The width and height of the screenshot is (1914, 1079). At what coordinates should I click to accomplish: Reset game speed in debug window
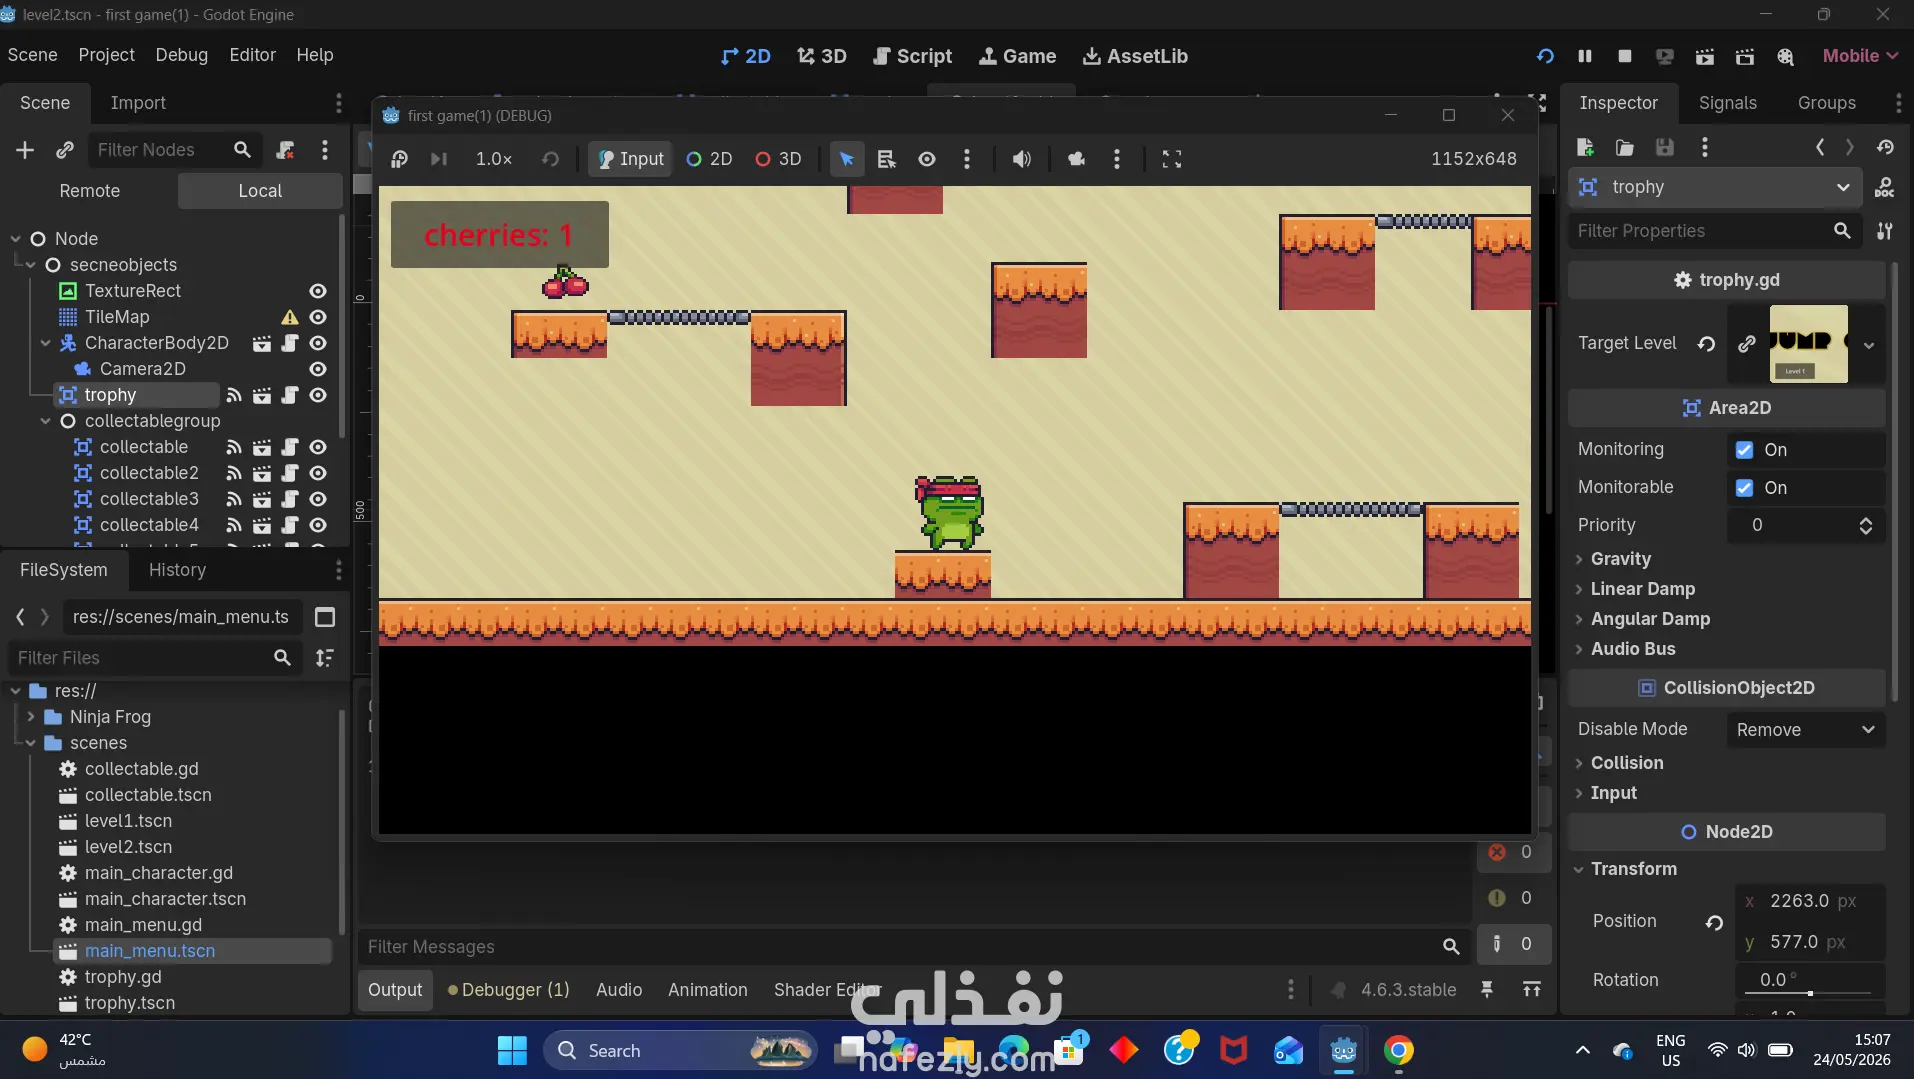tap(550, 159)
